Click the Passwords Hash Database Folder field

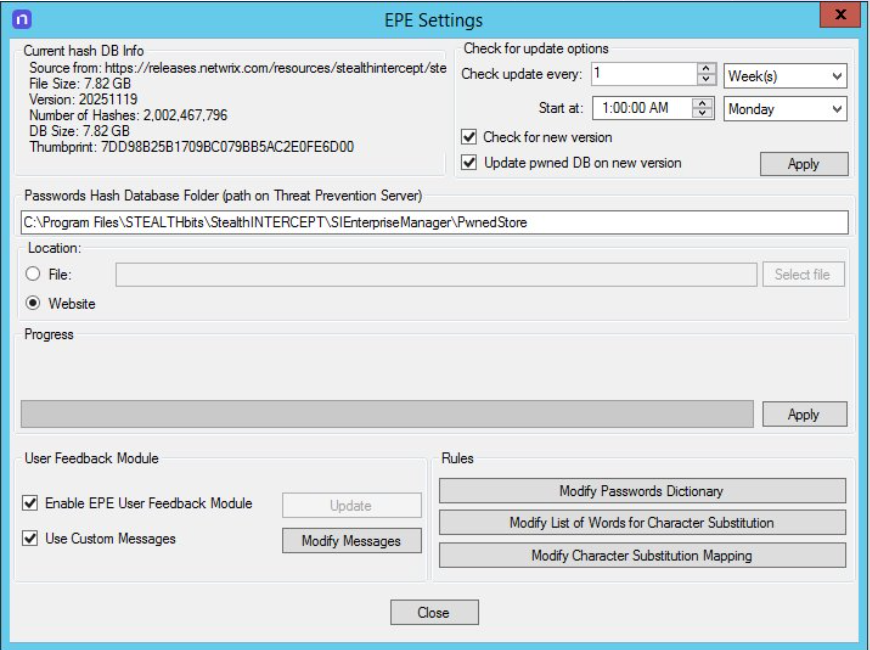433,222
